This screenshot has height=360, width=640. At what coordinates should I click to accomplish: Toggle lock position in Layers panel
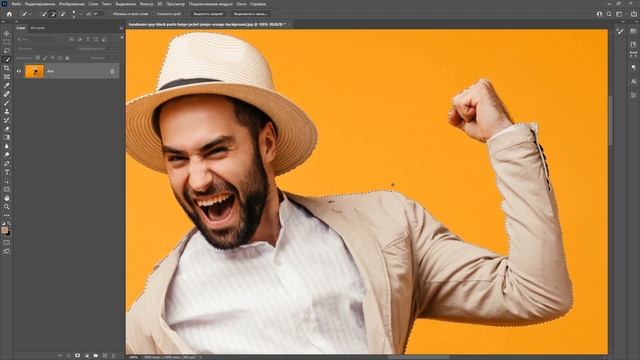[52, 58]
